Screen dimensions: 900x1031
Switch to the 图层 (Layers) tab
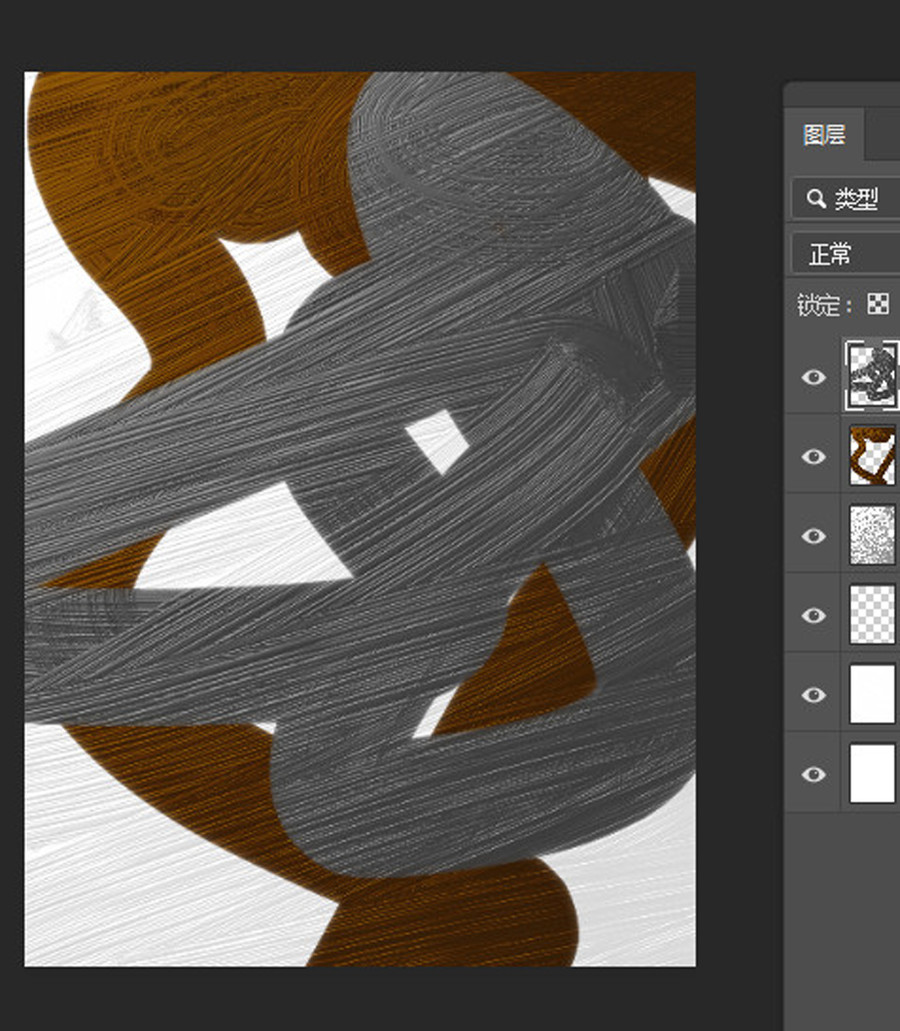[824, 135]
